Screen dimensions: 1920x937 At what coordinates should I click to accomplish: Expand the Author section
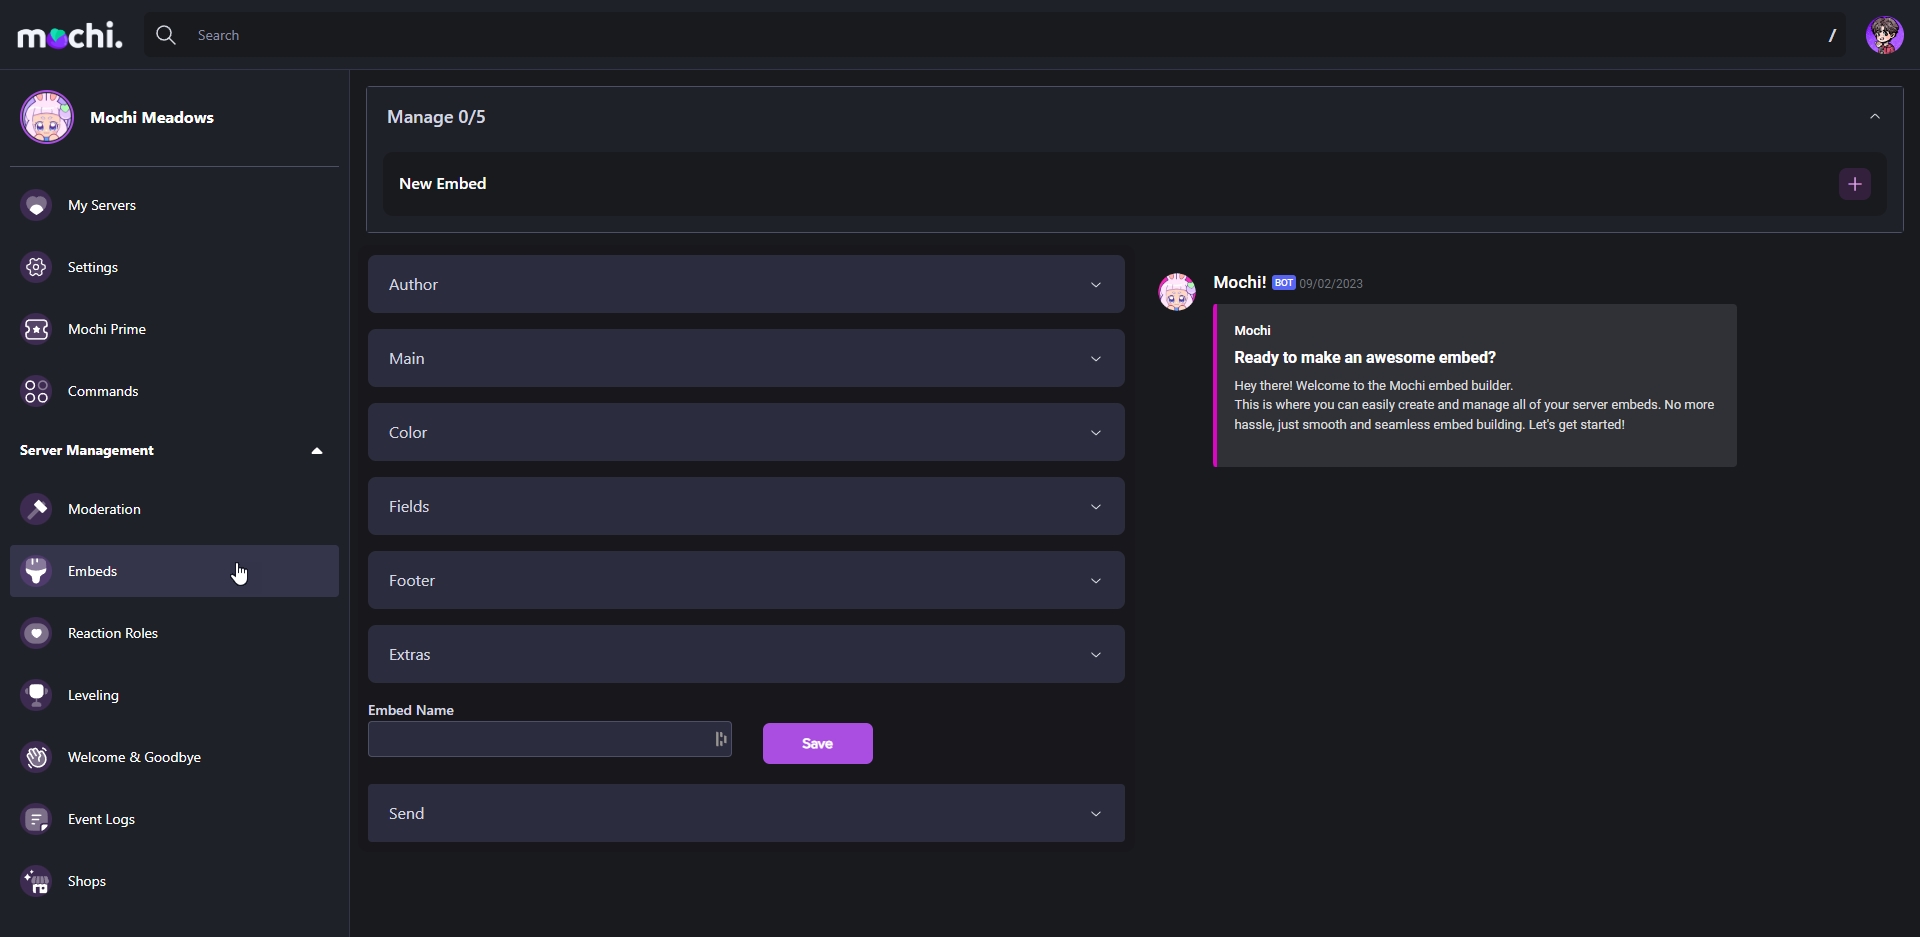[746, 284]
